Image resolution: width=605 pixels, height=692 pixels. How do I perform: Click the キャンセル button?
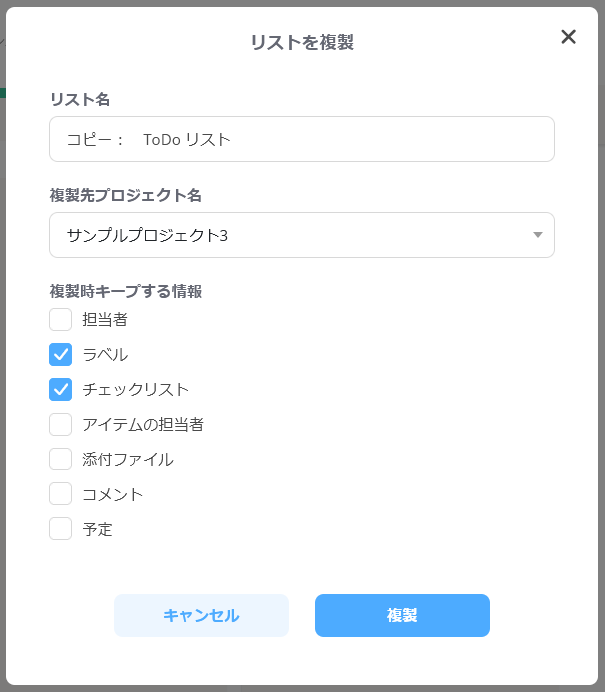(x=201, y=615)
